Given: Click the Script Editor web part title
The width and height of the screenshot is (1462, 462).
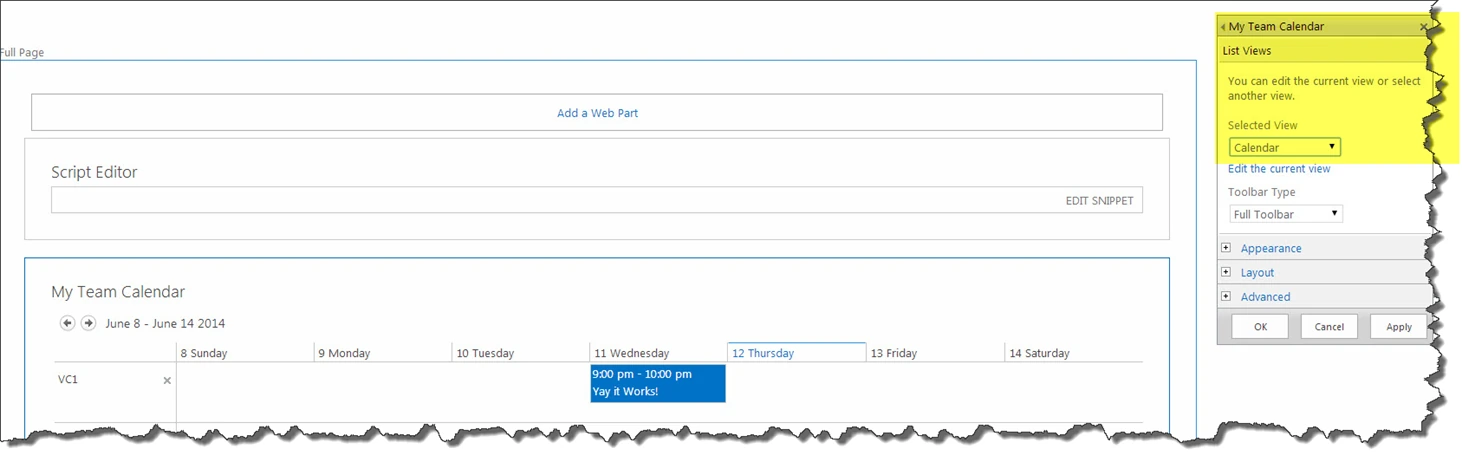Looking at the screenshot, I should (94, 172).
